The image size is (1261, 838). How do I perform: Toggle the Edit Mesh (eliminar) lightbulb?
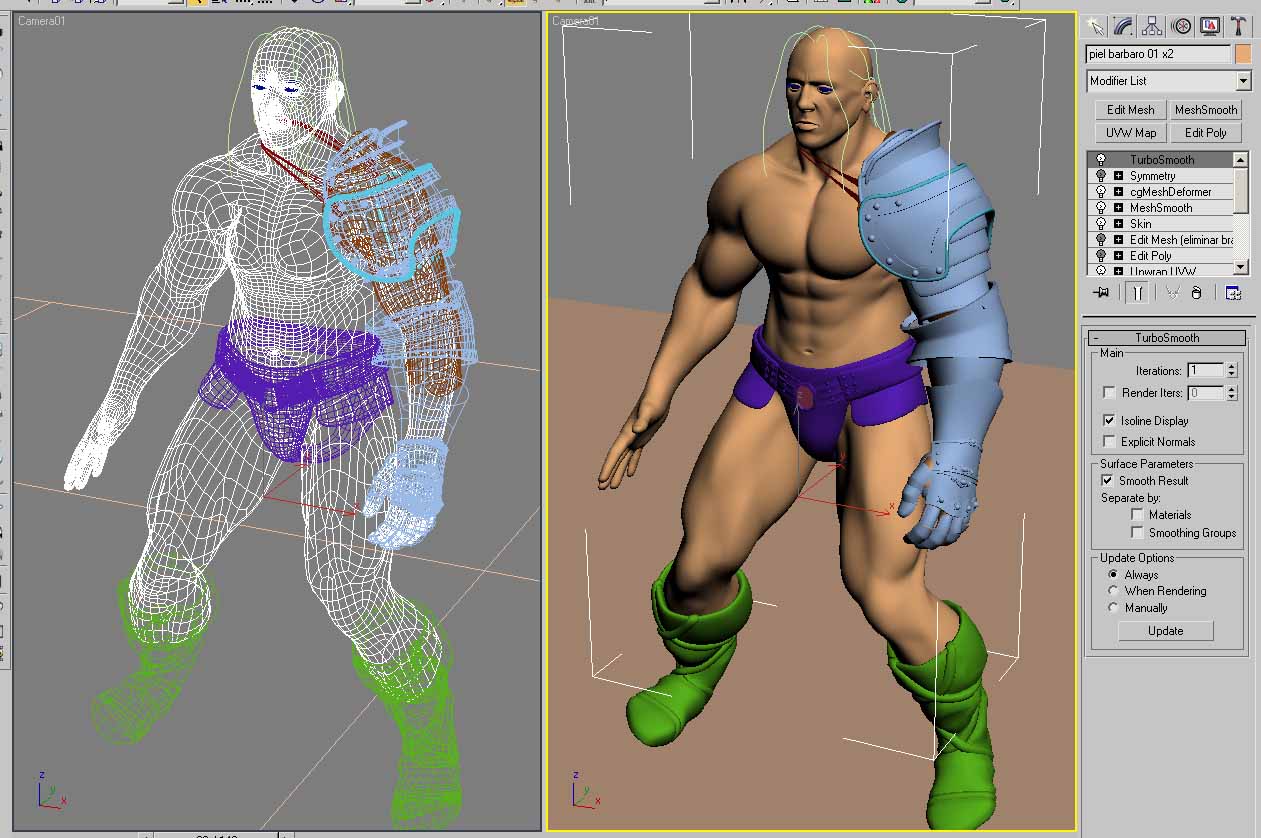point(1101,240)
